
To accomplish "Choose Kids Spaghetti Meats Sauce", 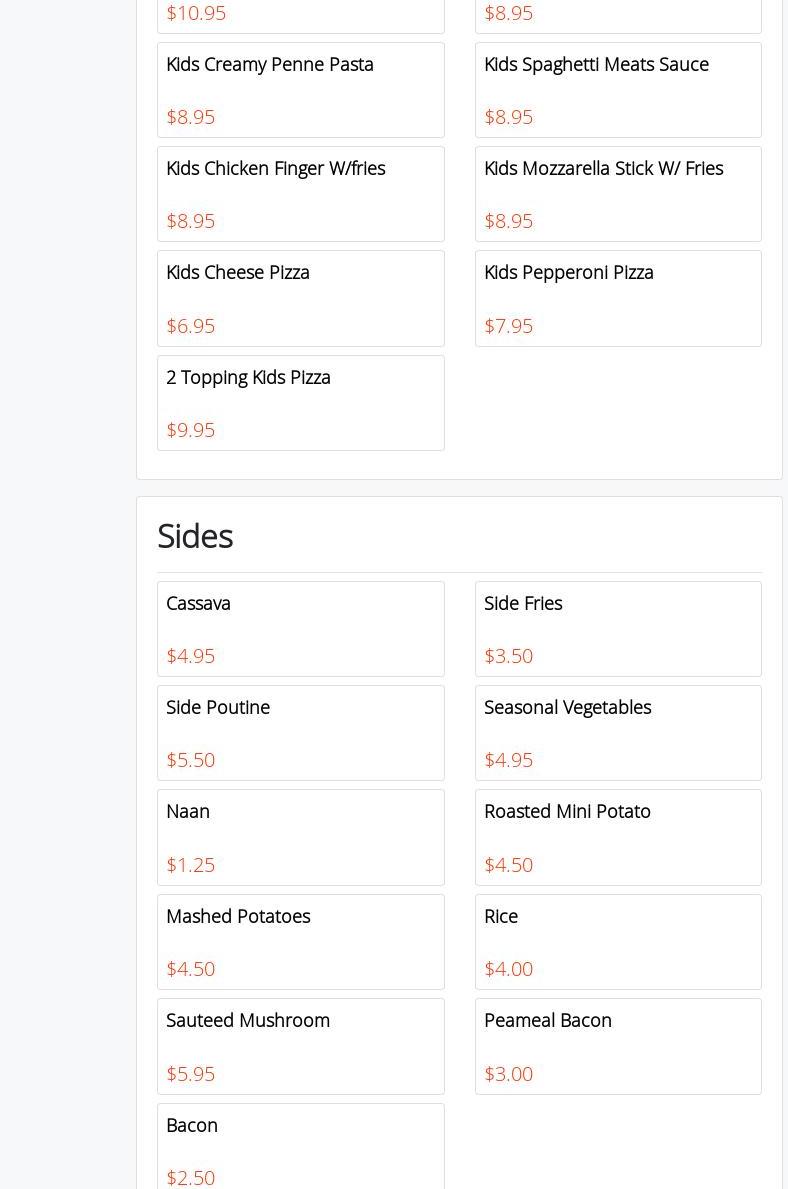I will tap(617, 90).
